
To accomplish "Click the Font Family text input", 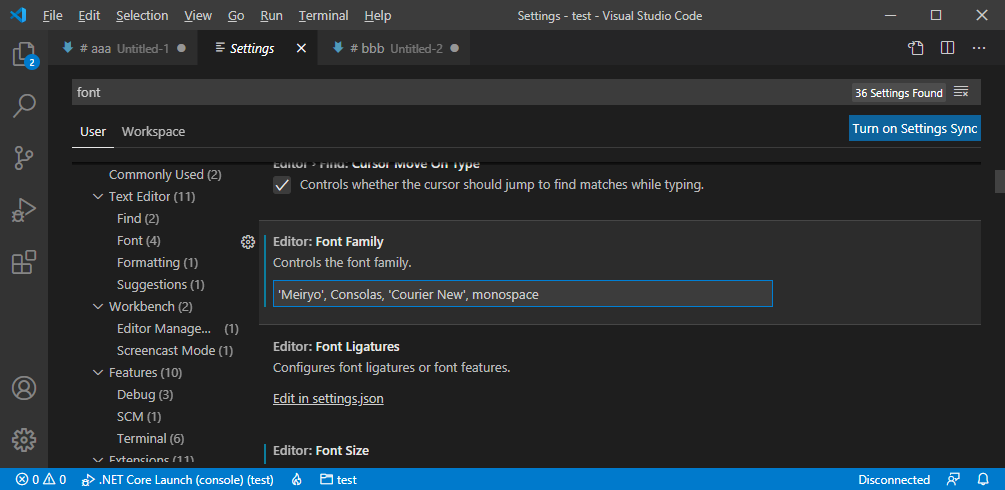I will 522,294.
